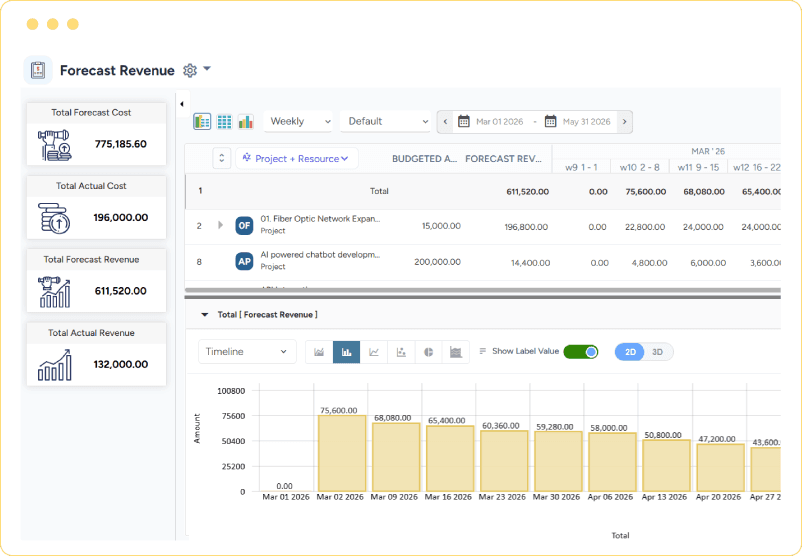The image size is (802, 556).
Task: Click the OF project badge
Action: (x=244, y=226)
